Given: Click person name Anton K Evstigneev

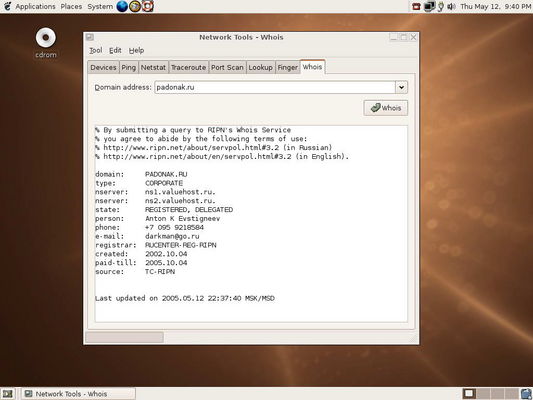Looking at the screenshot, I should [x=183, y=219].
